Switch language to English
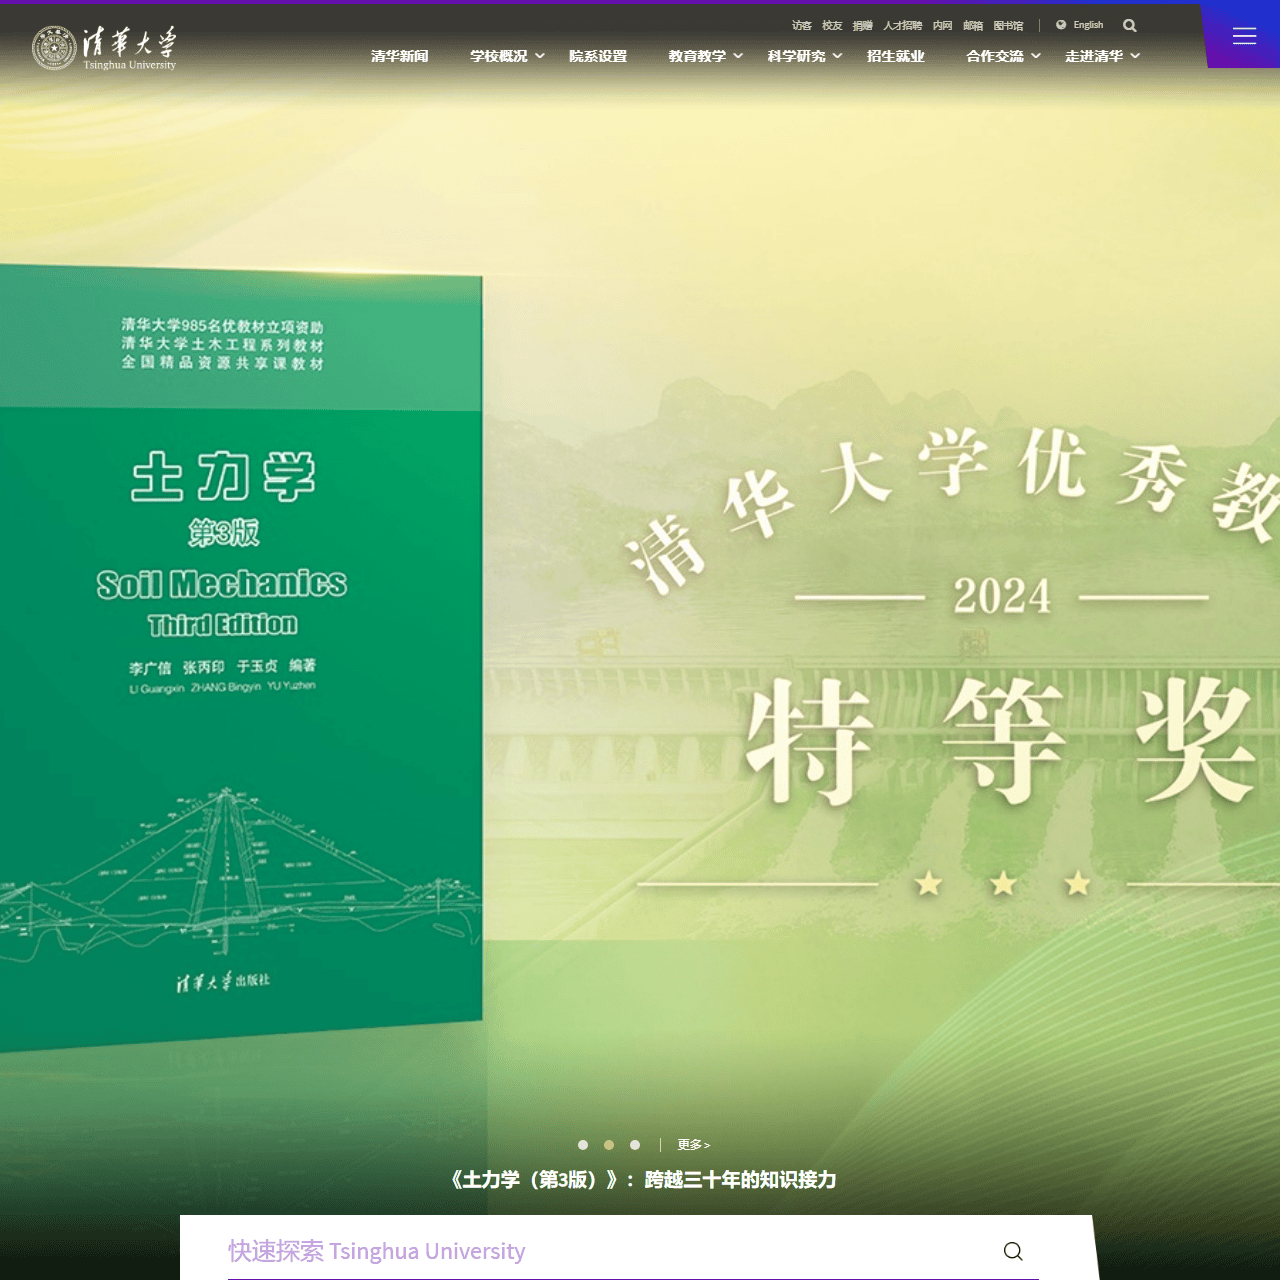 [1088, 25]
